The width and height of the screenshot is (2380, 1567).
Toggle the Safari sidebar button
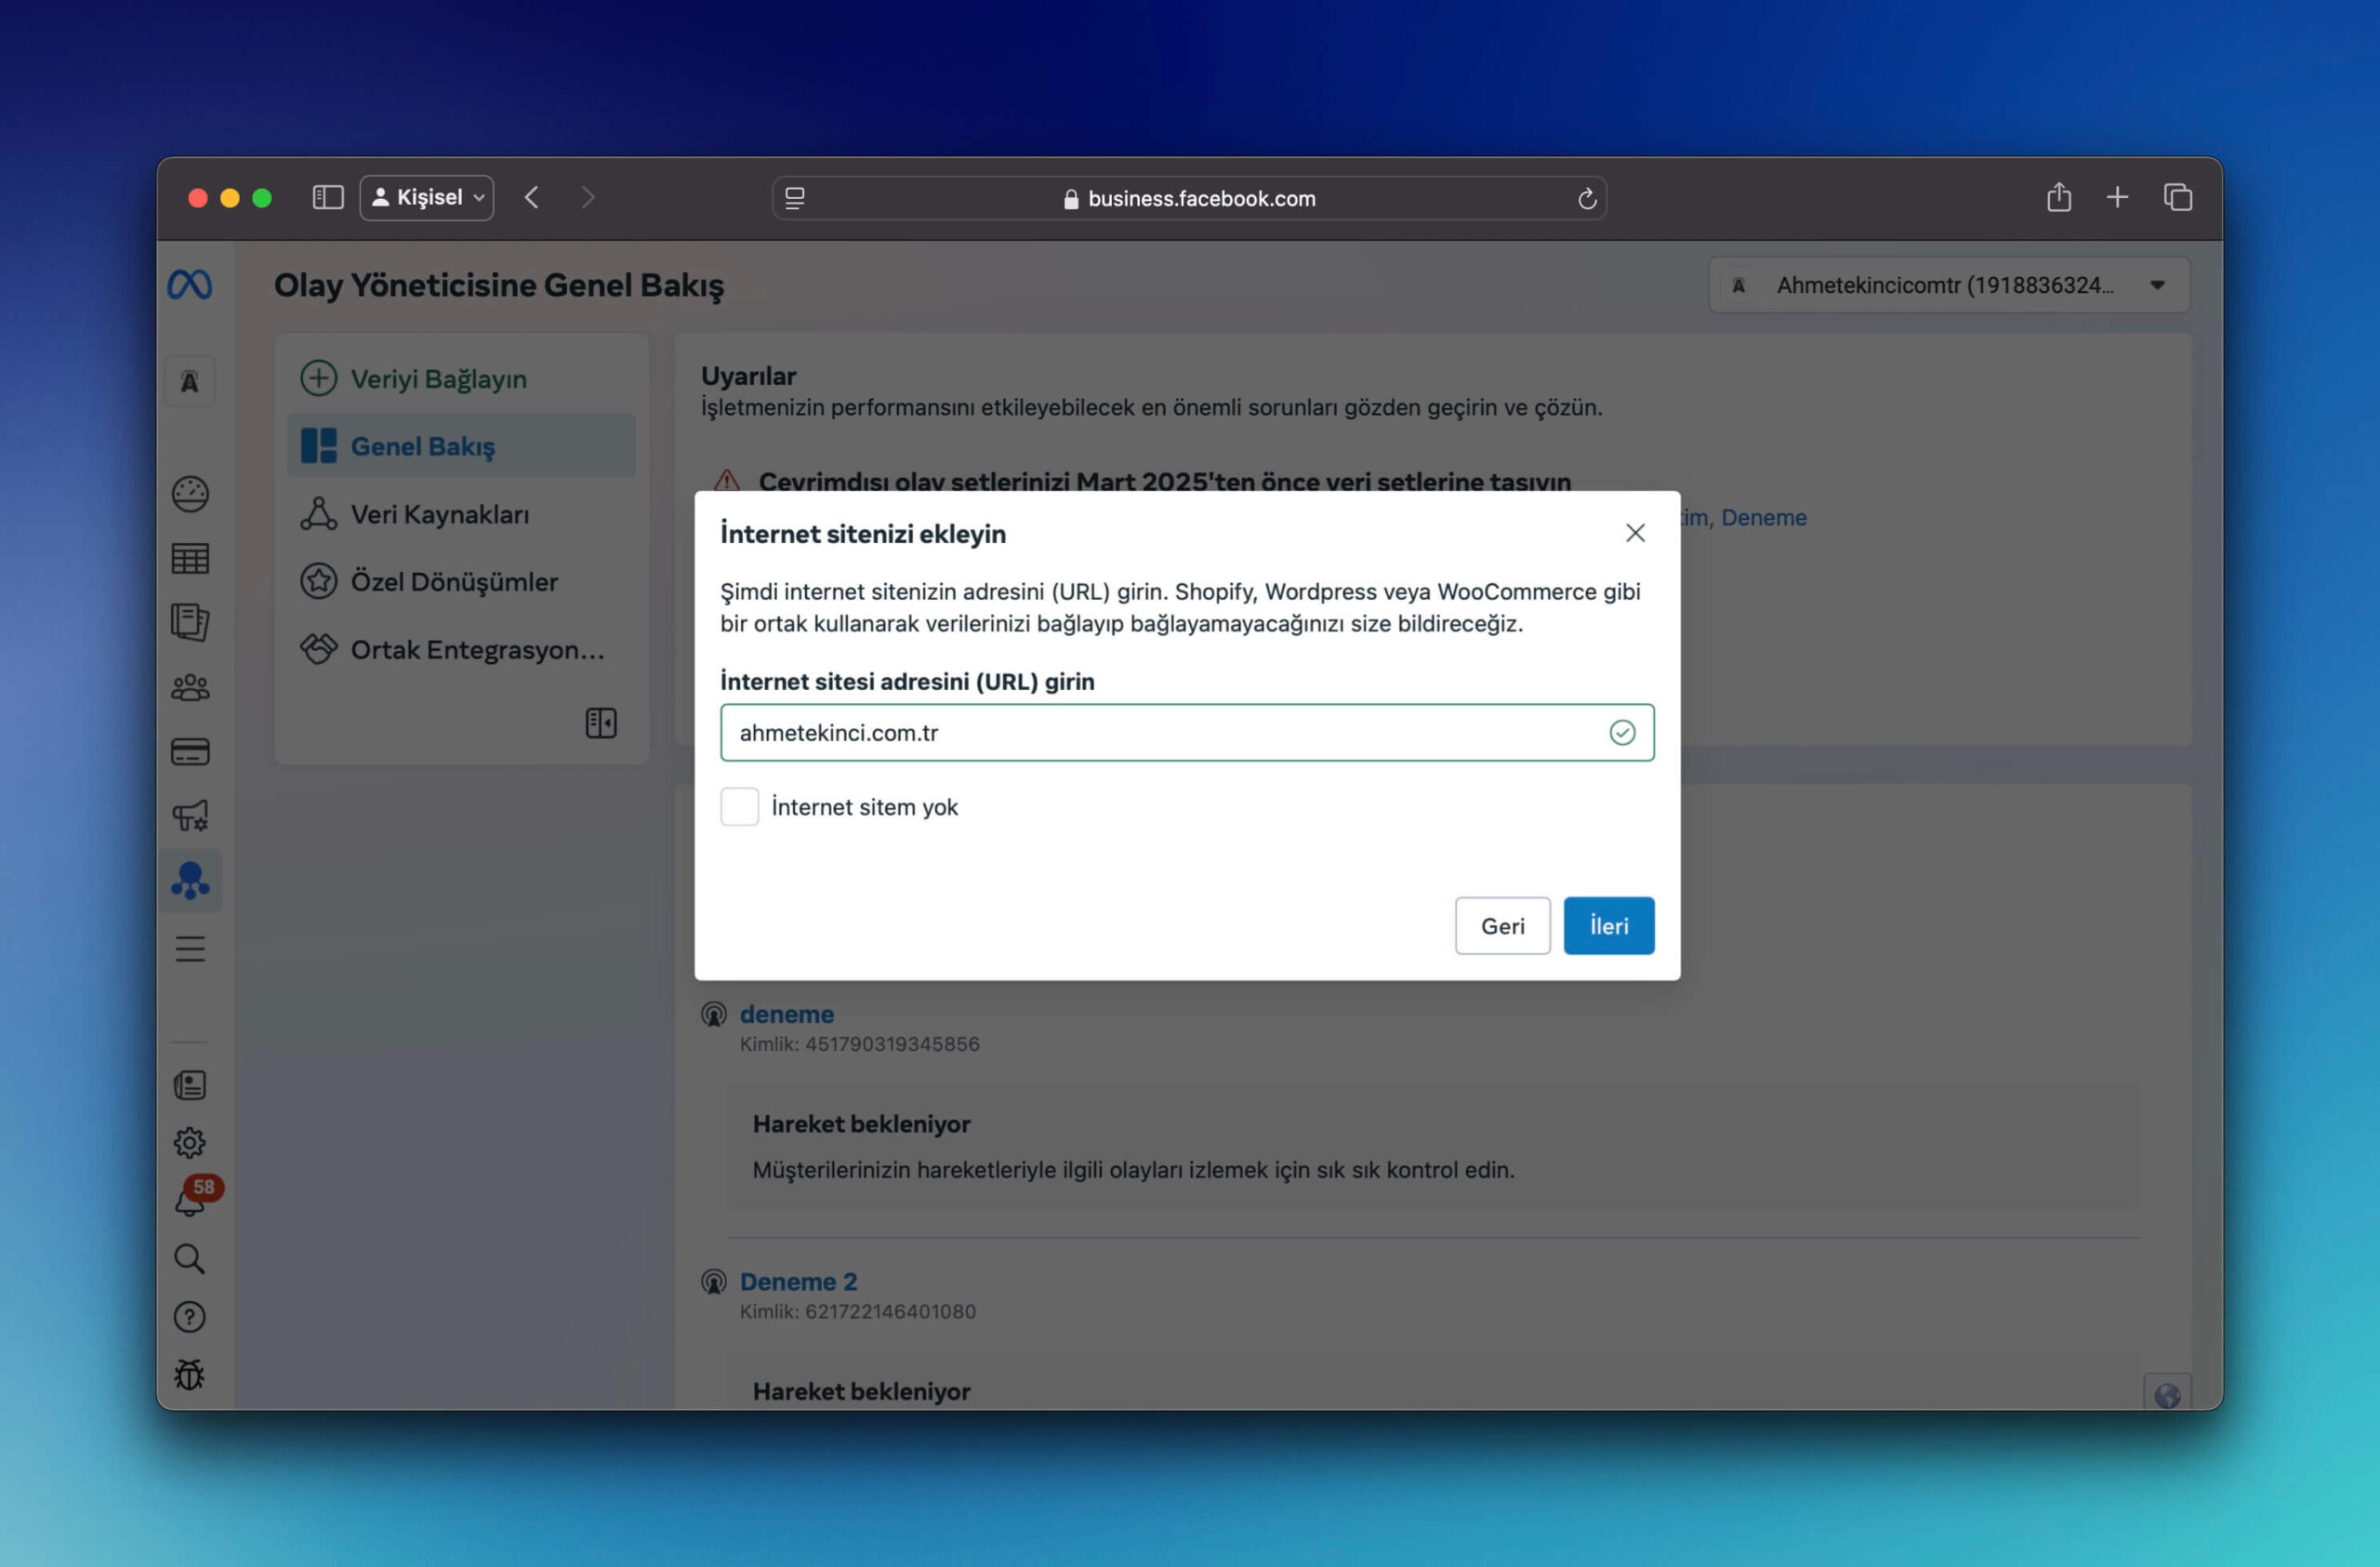328,198
